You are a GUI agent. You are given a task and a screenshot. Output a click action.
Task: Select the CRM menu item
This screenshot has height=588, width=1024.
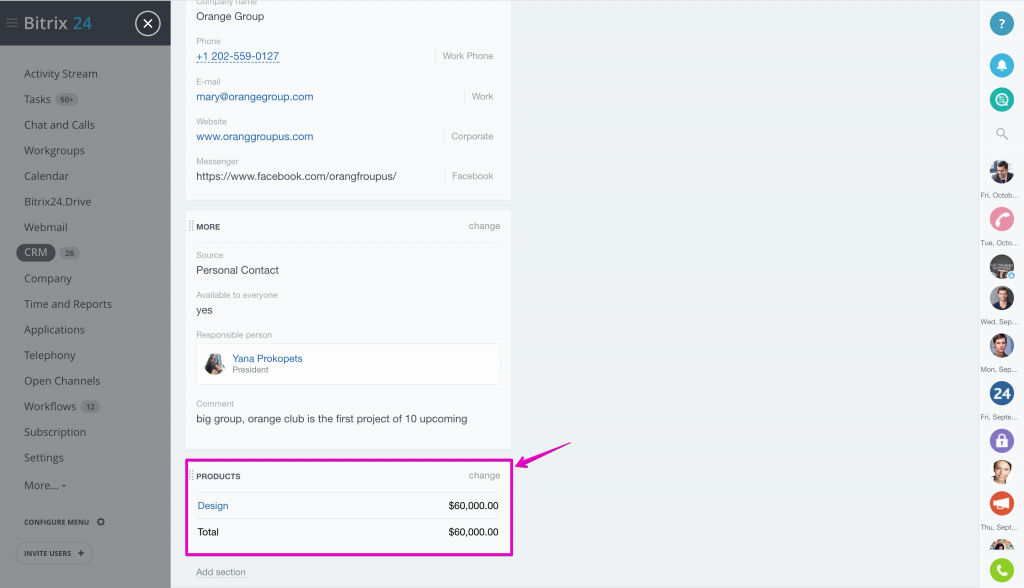(x=36, y=252)
